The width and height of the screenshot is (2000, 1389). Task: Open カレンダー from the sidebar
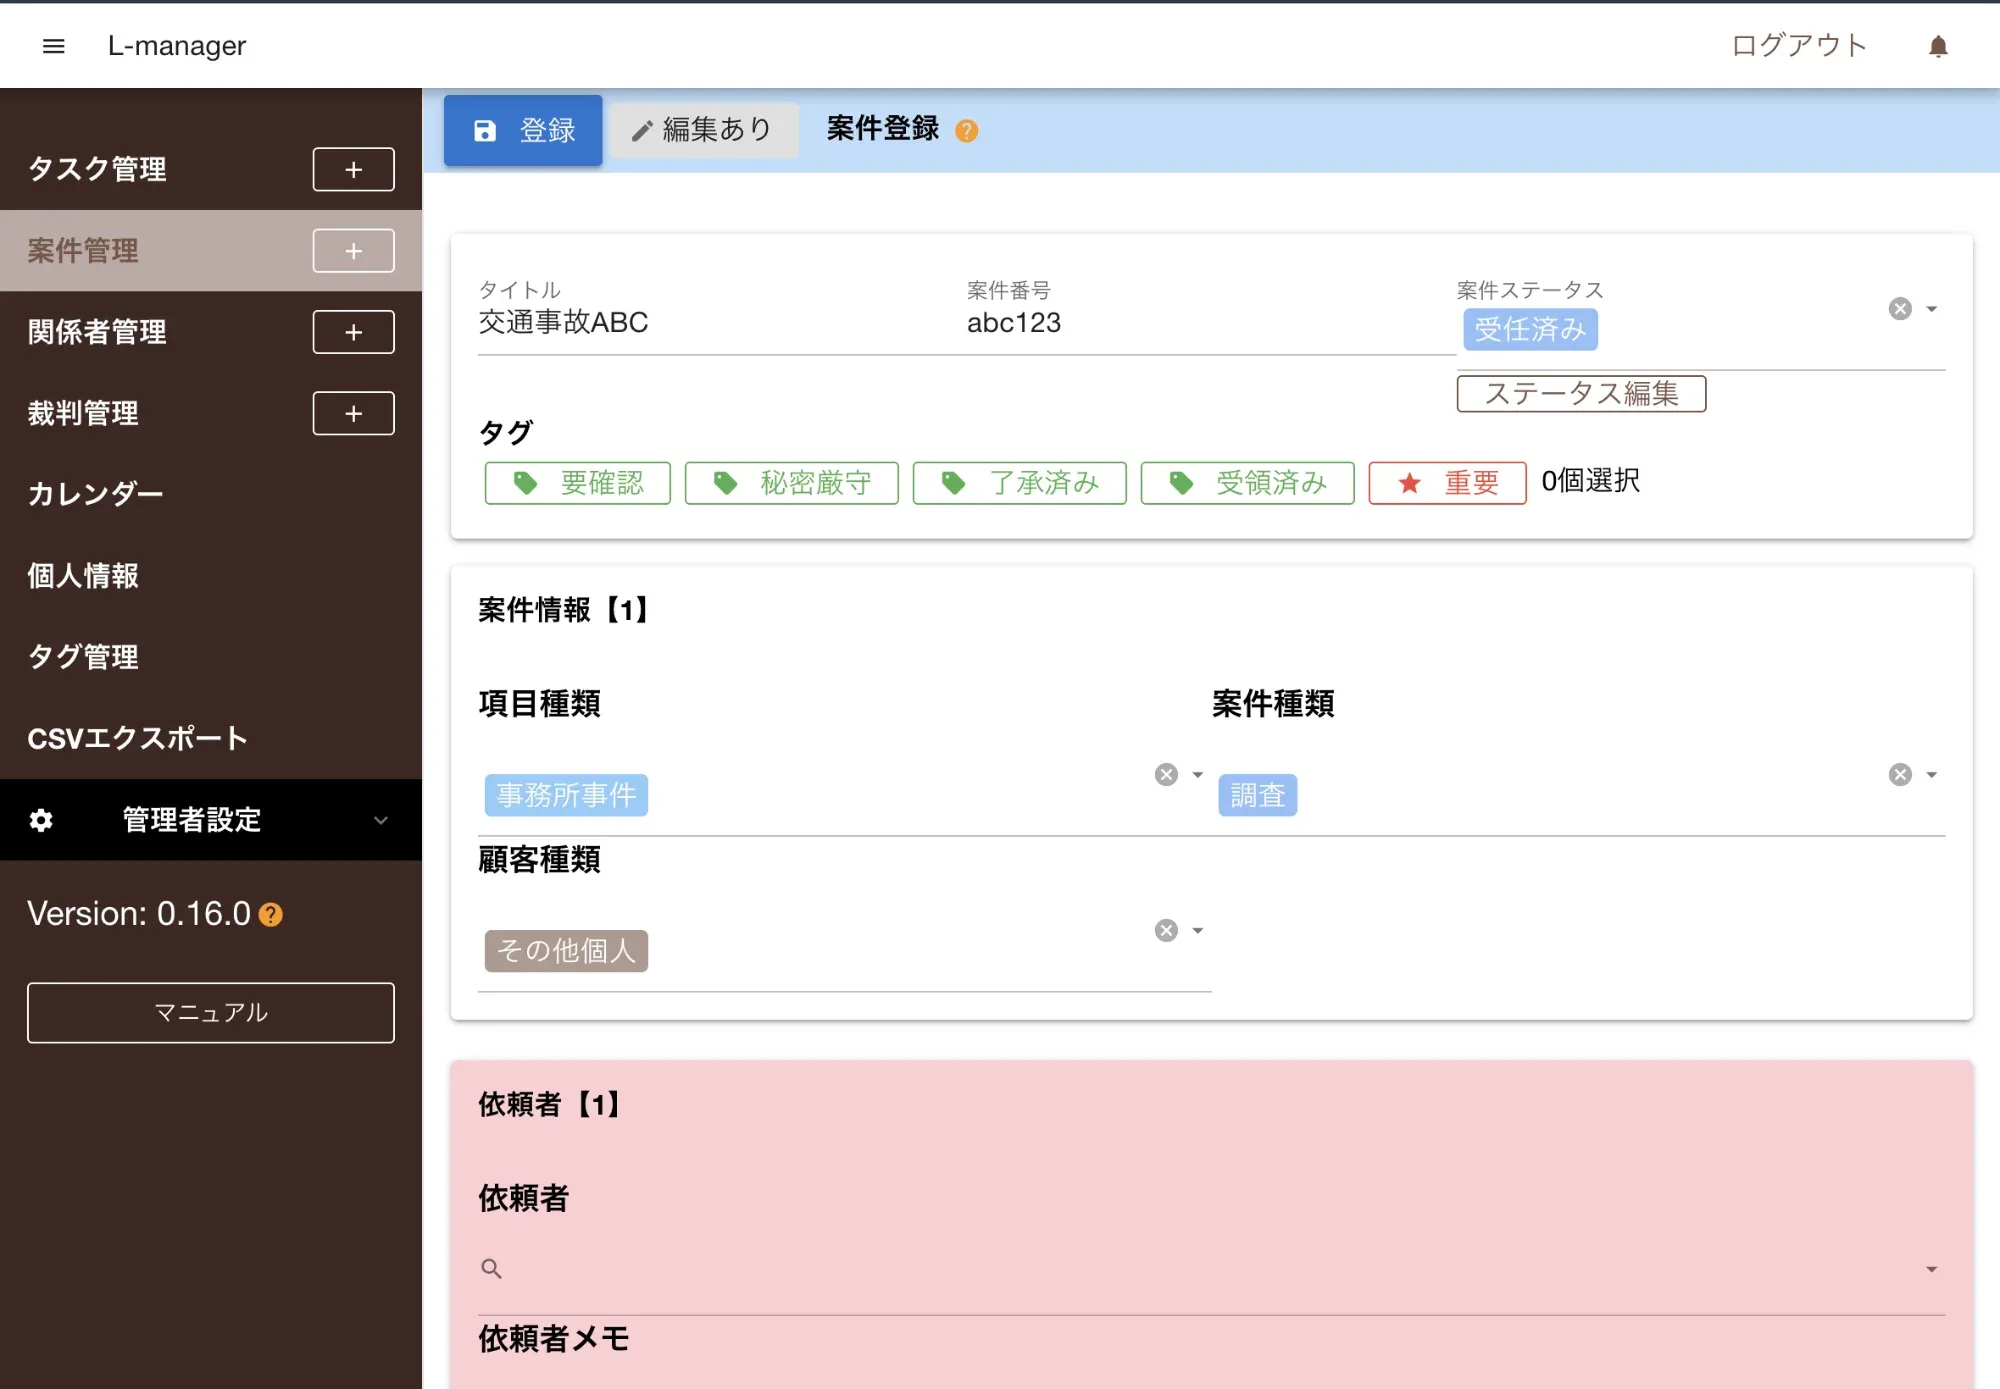[95, 493]
